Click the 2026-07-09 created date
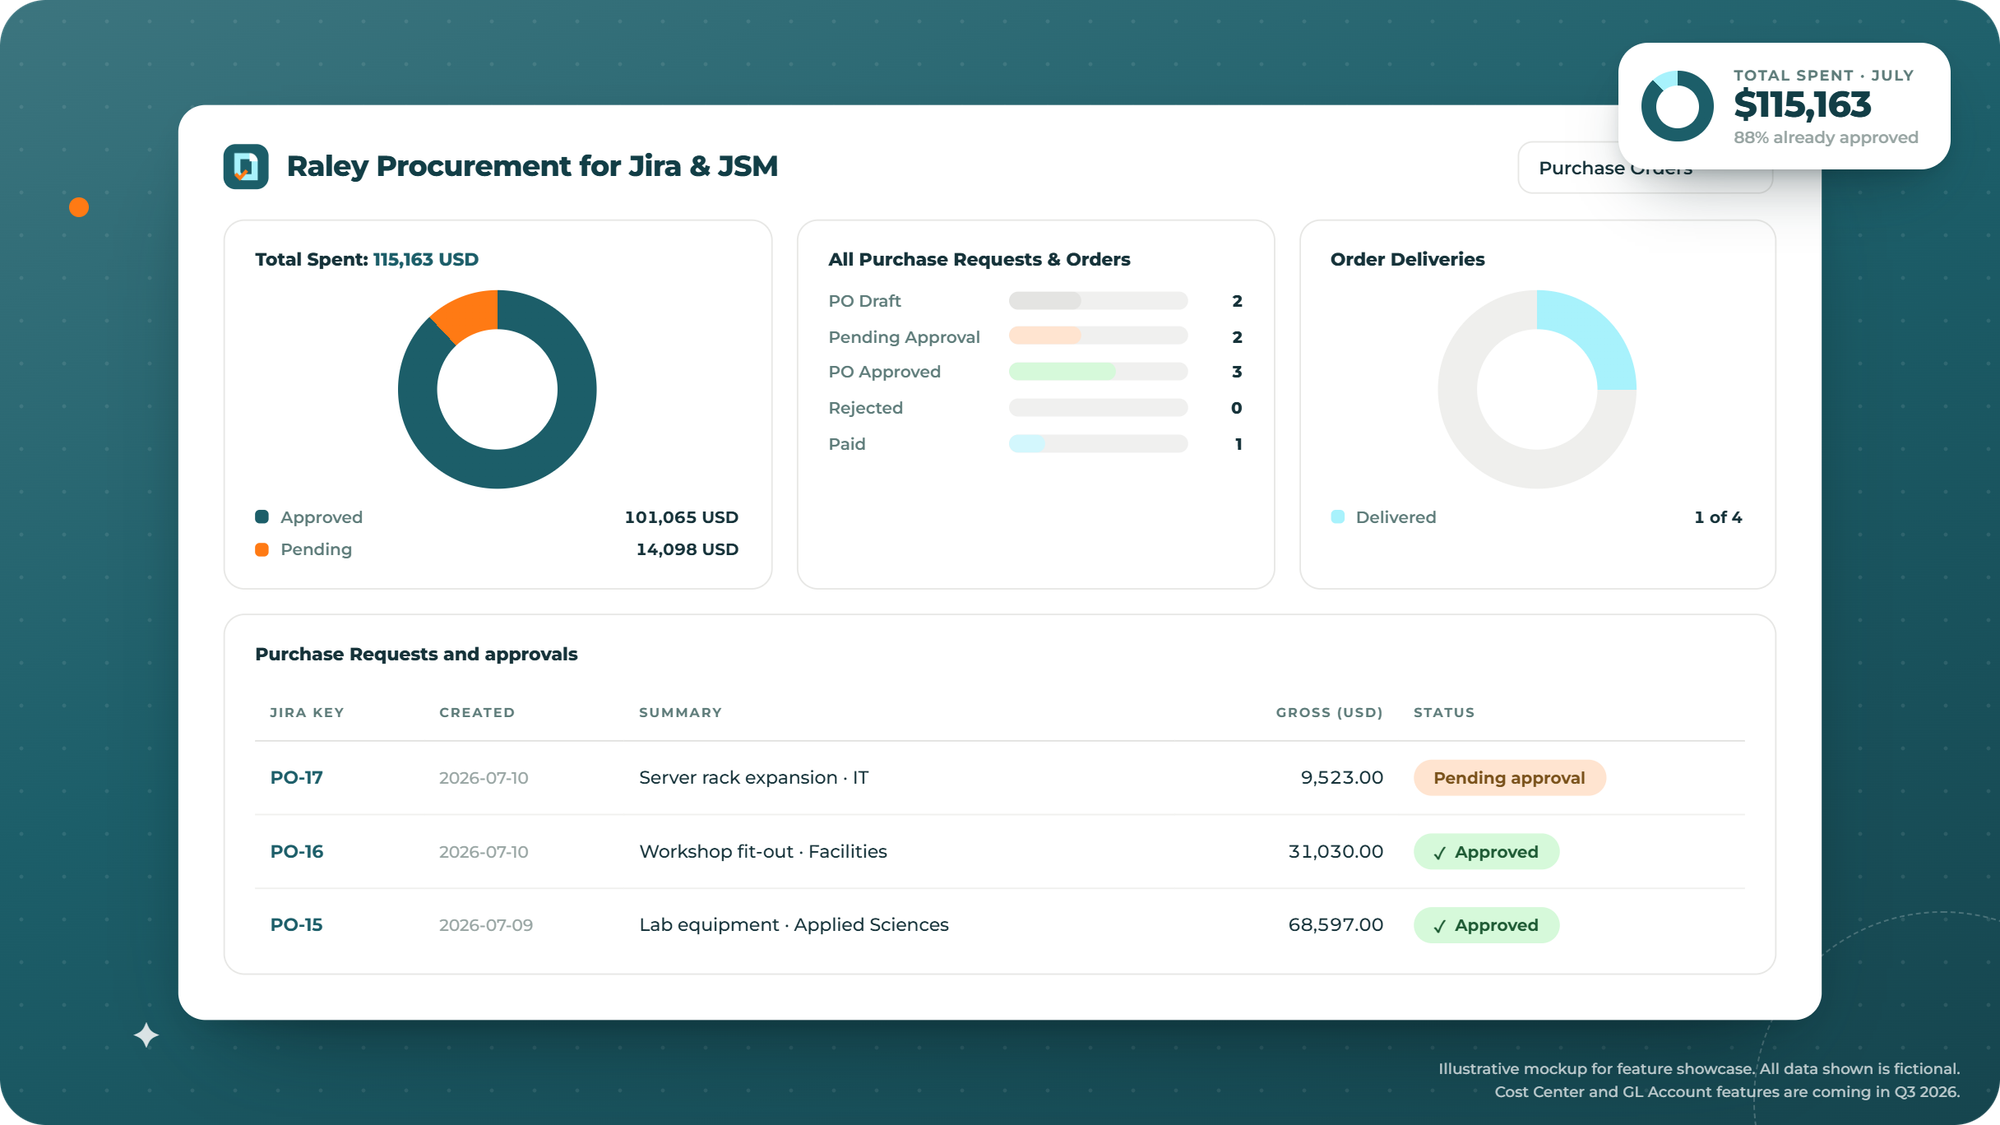The height and width of the screenshot is (1125, 2000). click(x=486, y=926)
